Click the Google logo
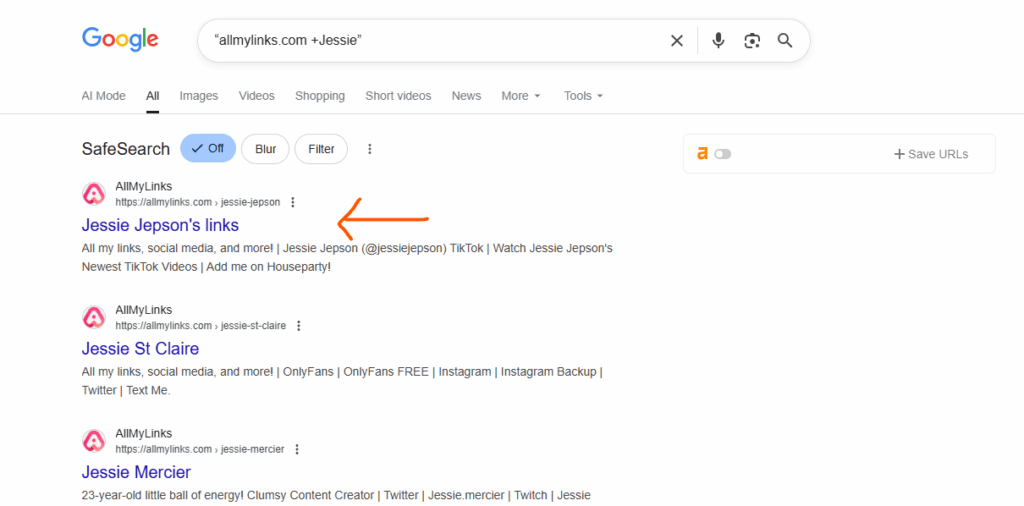Viewport: 1024px width, 506px height. pyautogui.click(x=120, y=39)
